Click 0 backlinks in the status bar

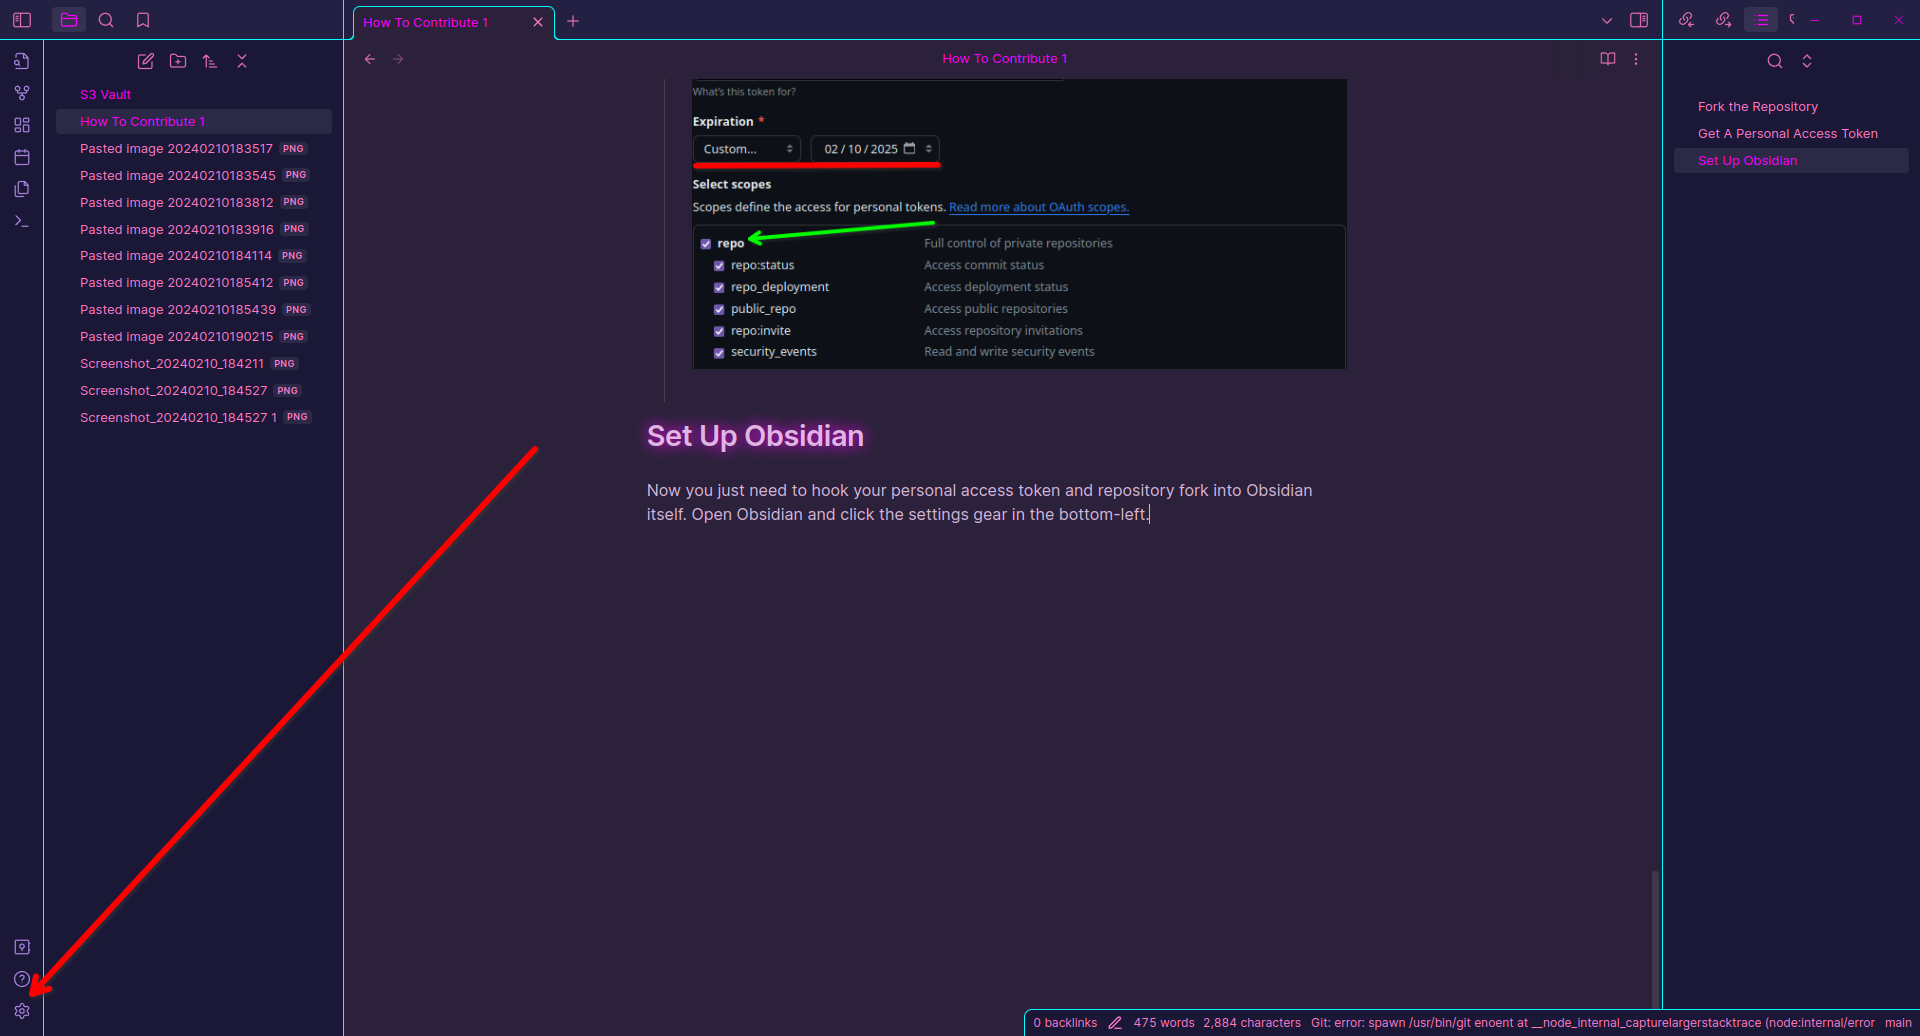tap(1065, 1023)
